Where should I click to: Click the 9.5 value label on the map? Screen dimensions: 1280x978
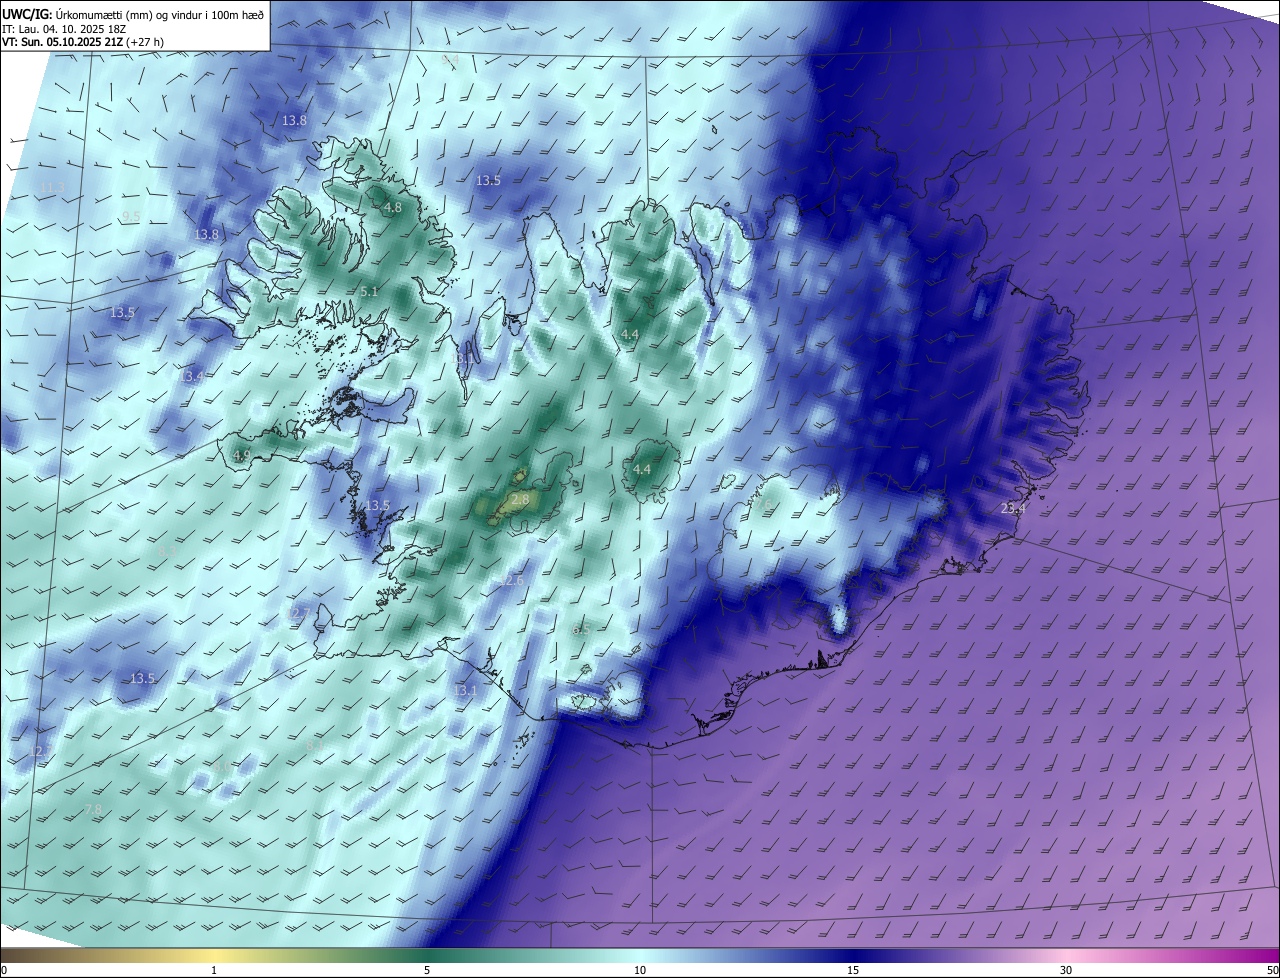coord(131,217)
